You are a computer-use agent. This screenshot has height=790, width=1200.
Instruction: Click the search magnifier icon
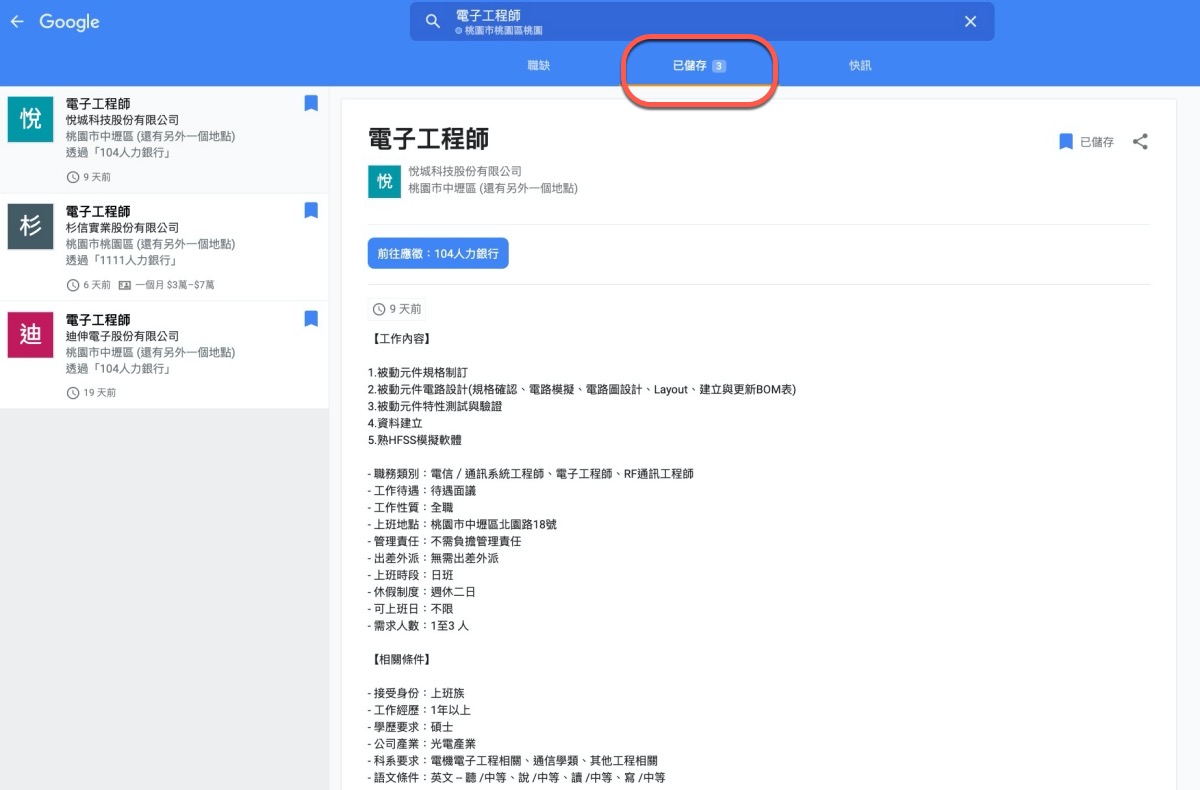tap(433, 22)
